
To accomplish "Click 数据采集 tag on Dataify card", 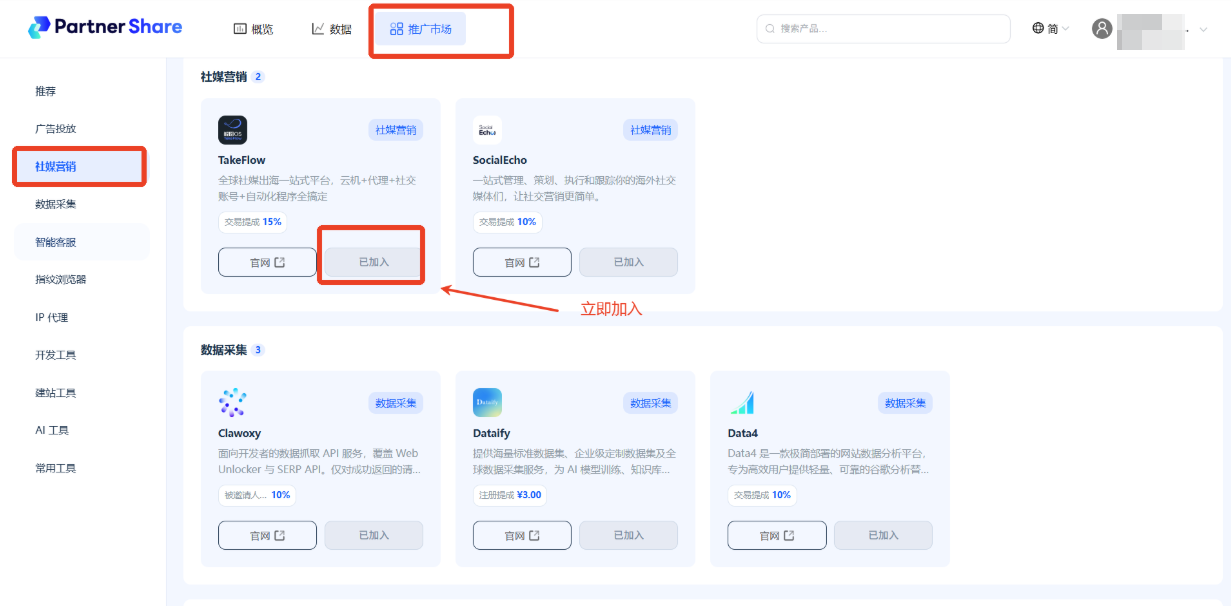I will (651, 403).
